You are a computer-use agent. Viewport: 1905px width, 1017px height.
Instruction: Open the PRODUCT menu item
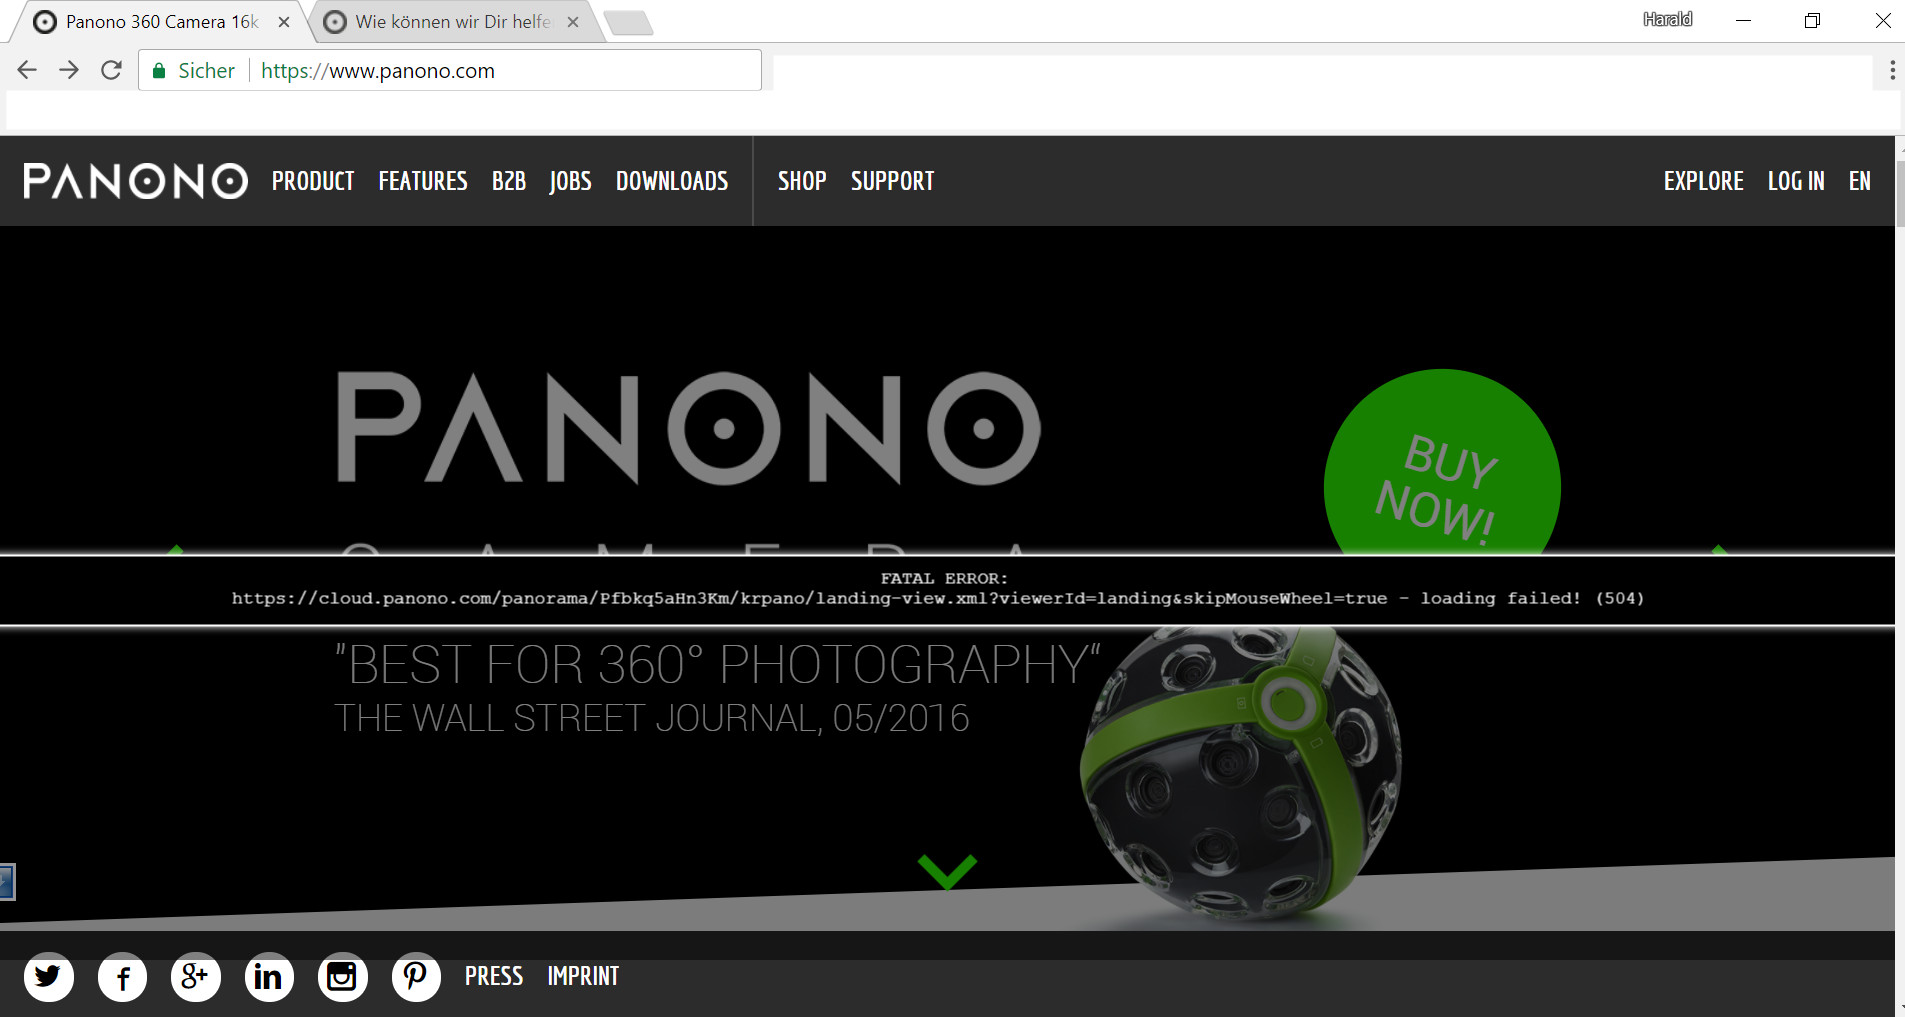313,181
